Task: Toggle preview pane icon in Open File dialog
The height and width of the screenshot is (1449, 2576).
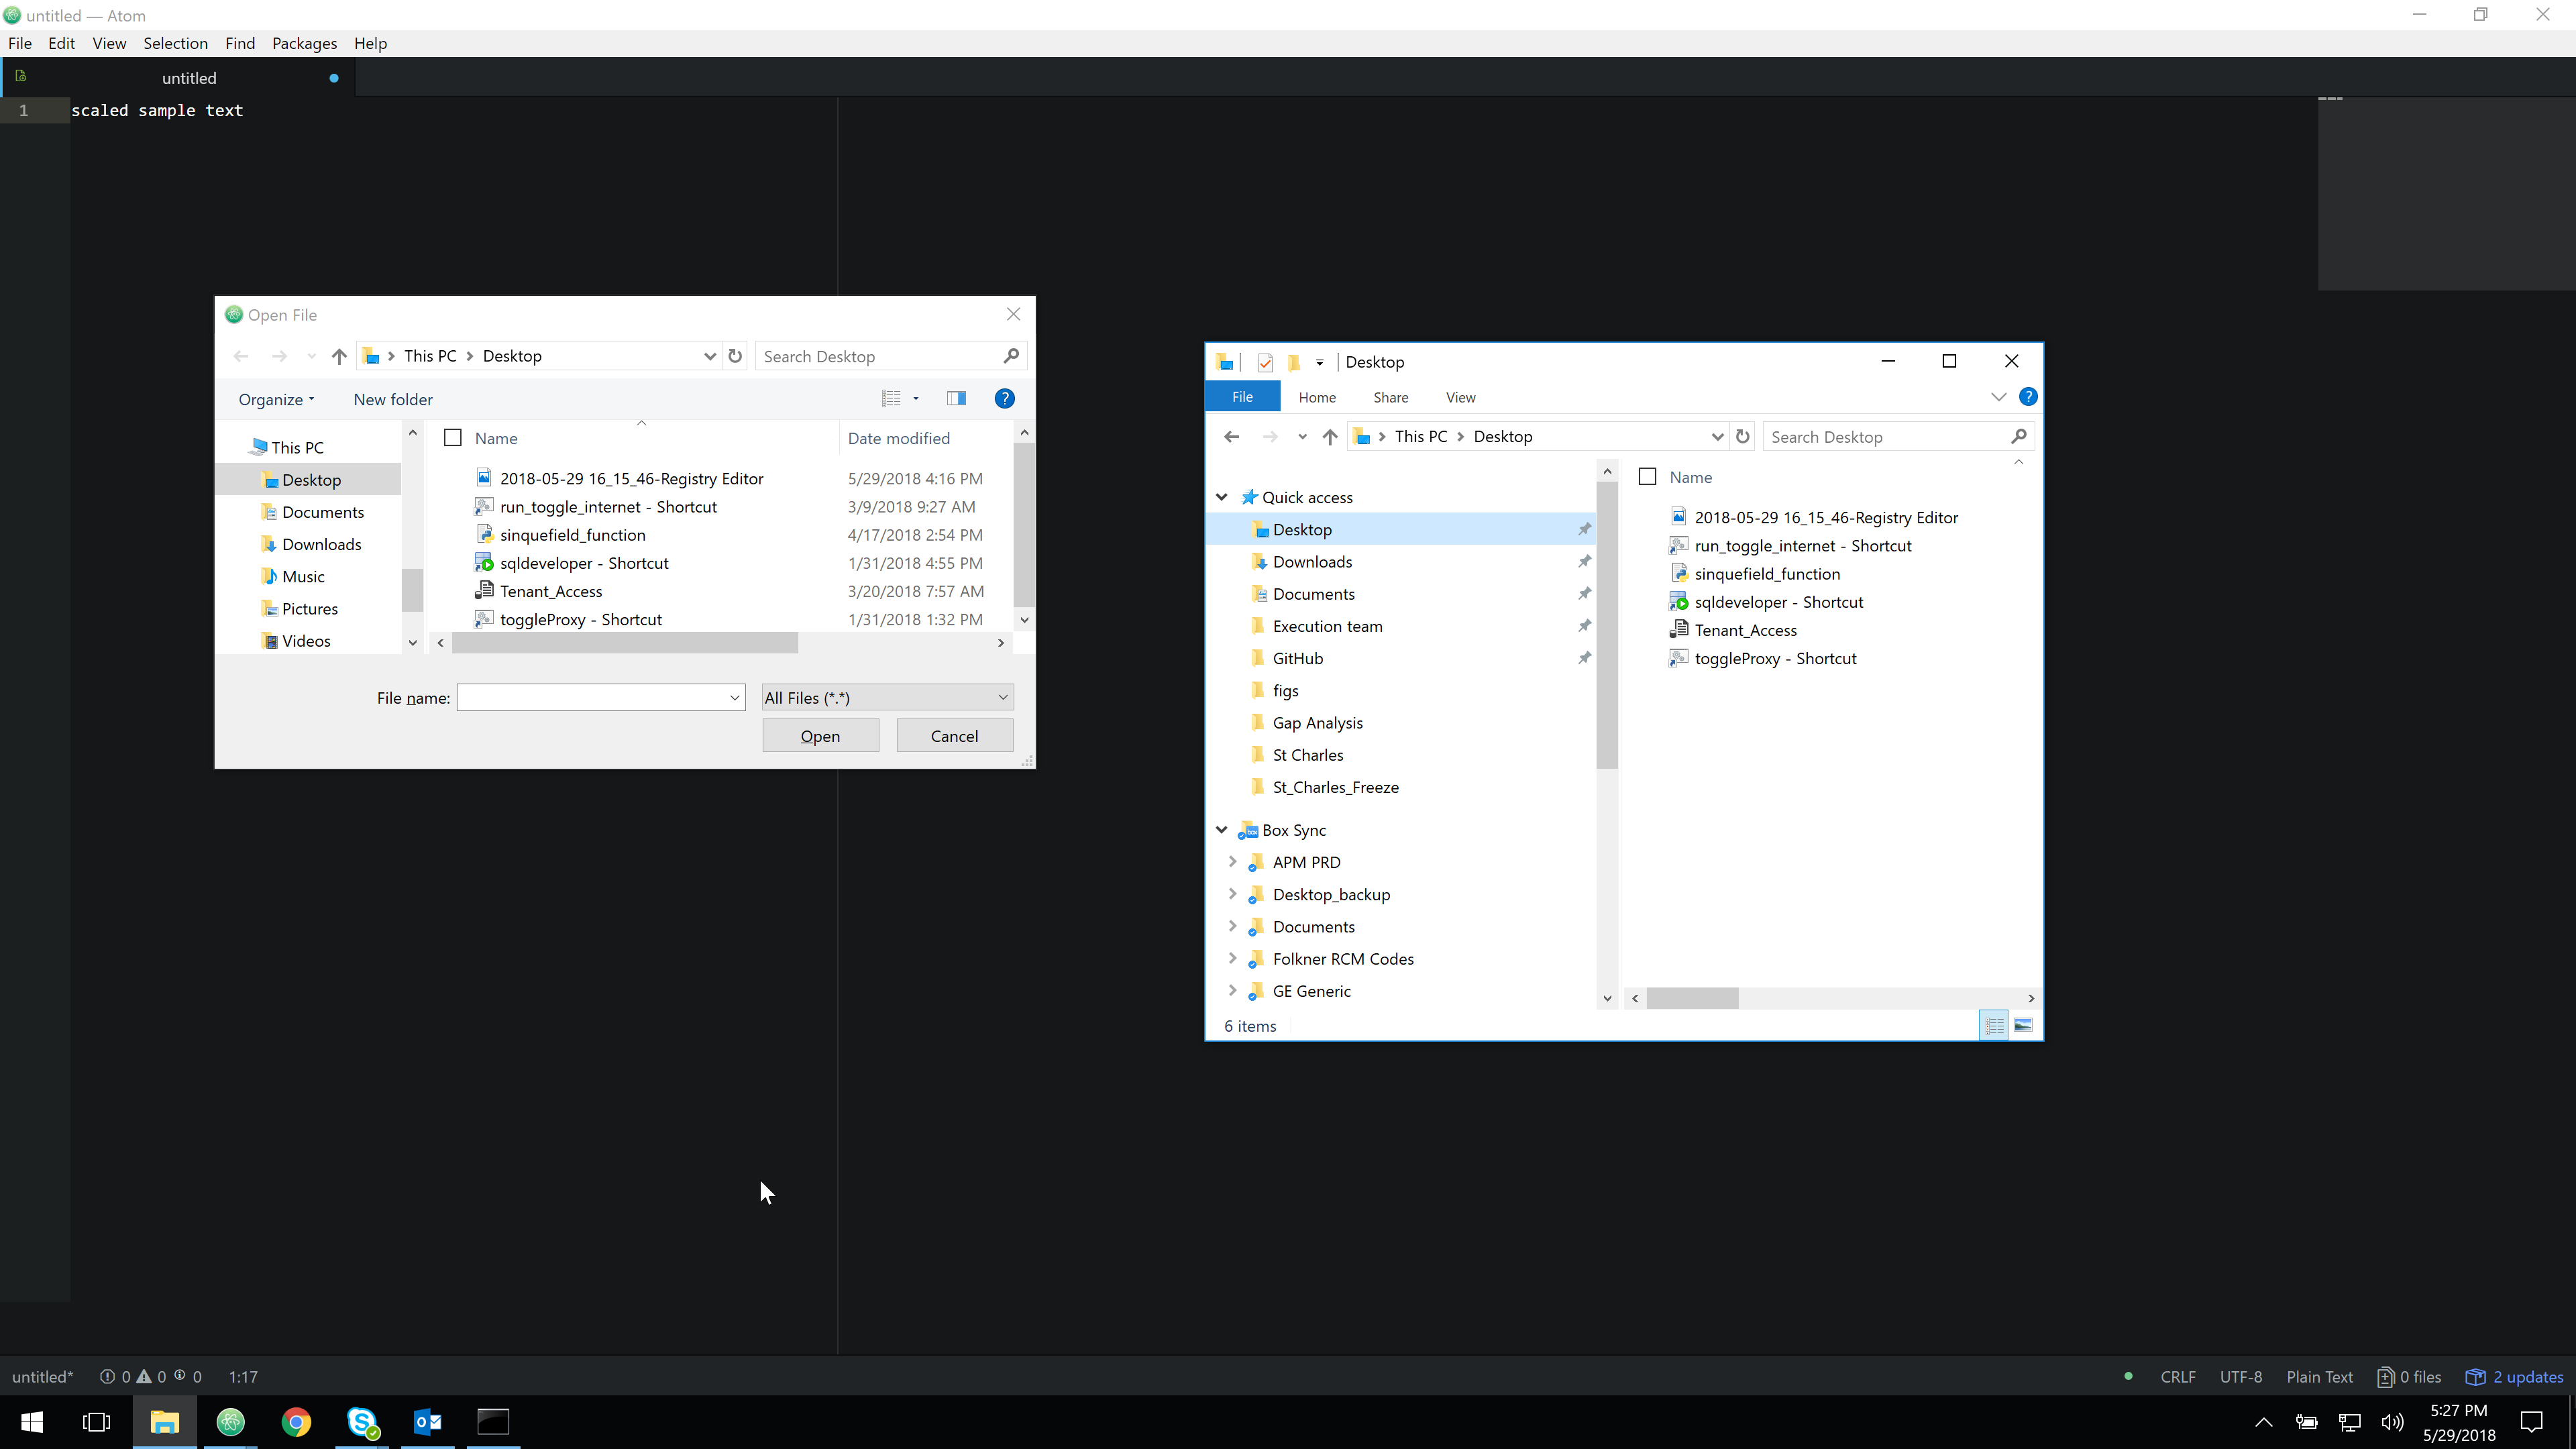Action: pos(956,398)
